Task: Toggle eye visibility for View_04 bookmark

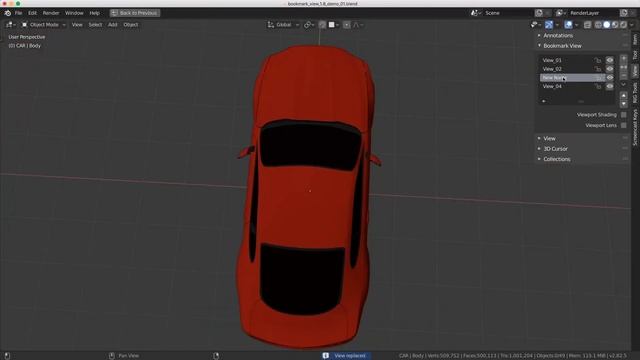Action: tap(610, 87)
